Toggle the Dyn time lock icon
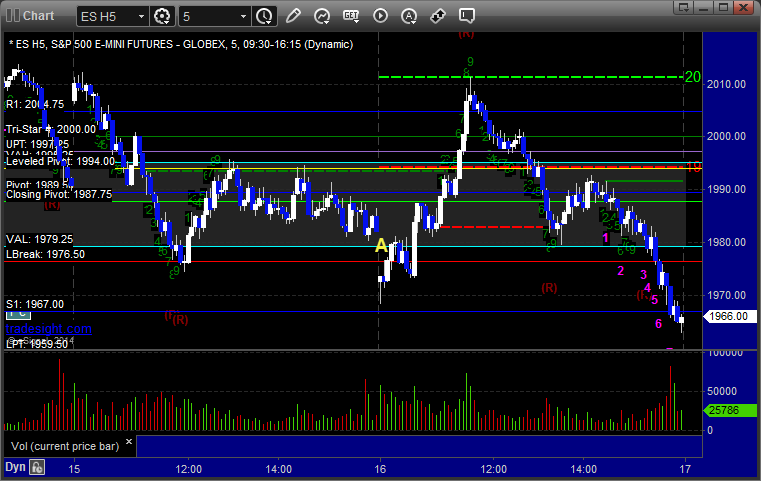Screen dimensions: 761x481 (37, 467)
